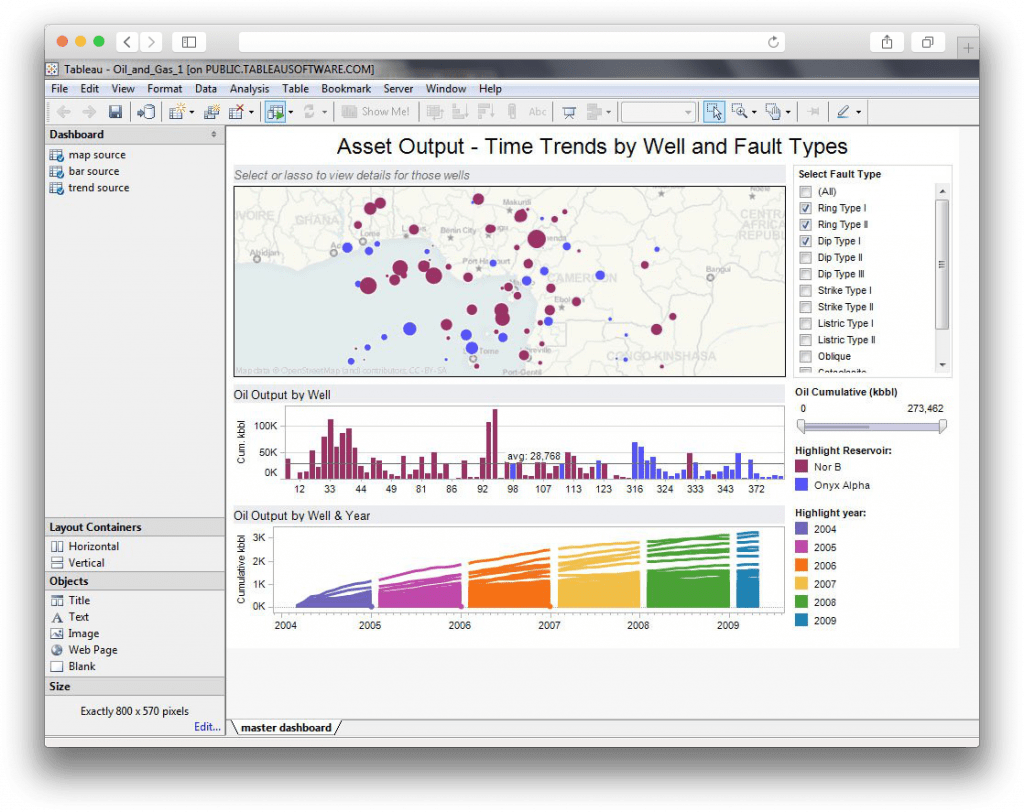1024x812 pixels.
Task: Click the Edit link under Size
Action: pyautogui.click(x=207, y=727)
